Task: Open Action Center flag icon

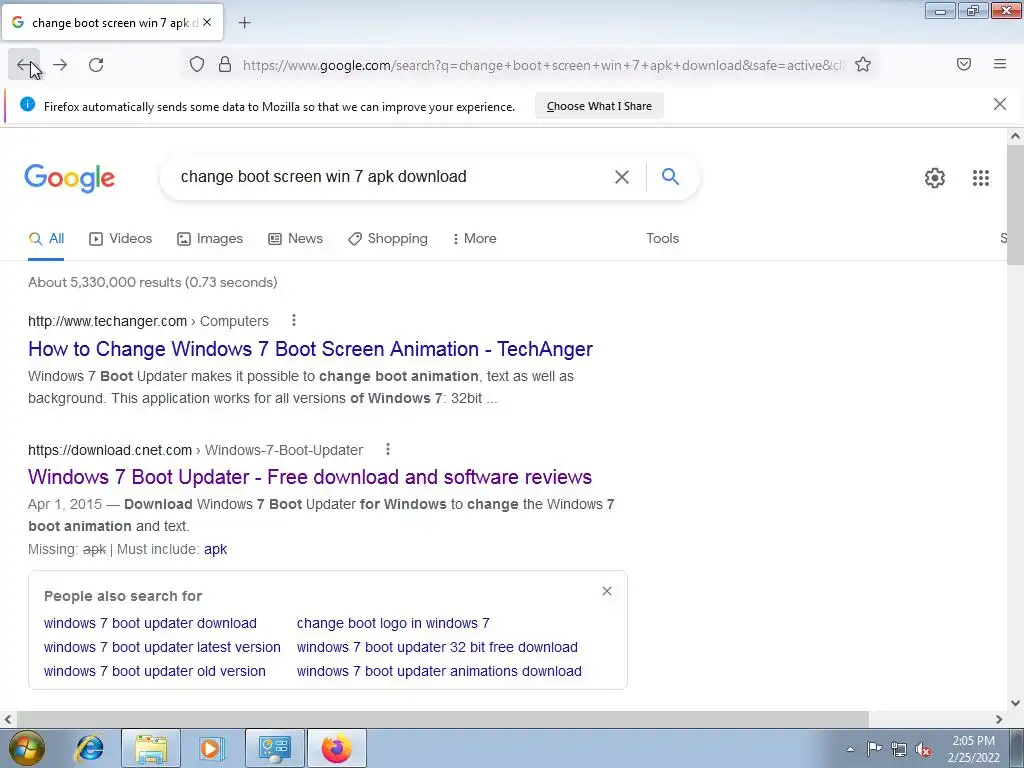Action: [874, 749]
